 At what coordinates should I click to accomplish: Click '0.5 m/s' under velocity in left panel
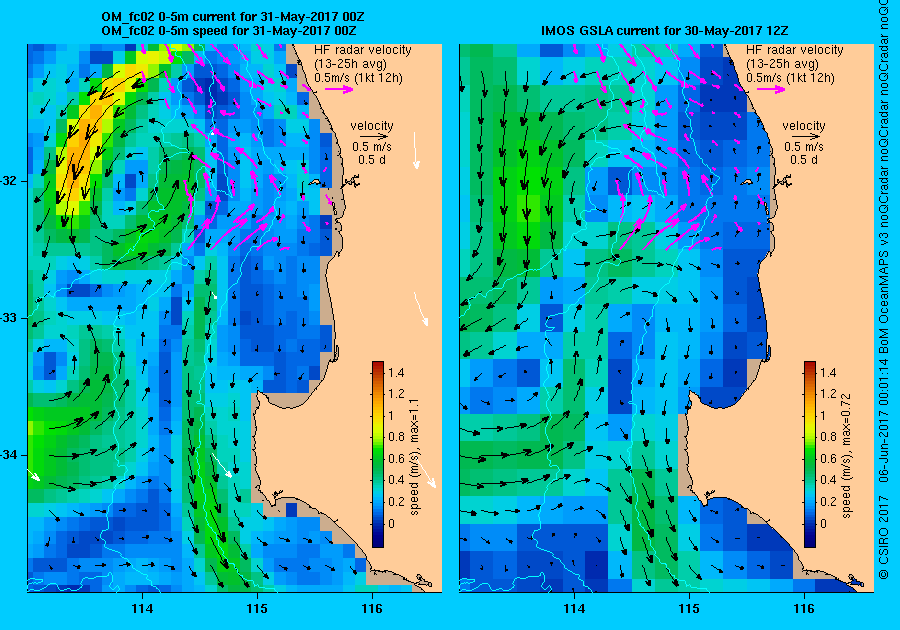(x=372, y=147)
